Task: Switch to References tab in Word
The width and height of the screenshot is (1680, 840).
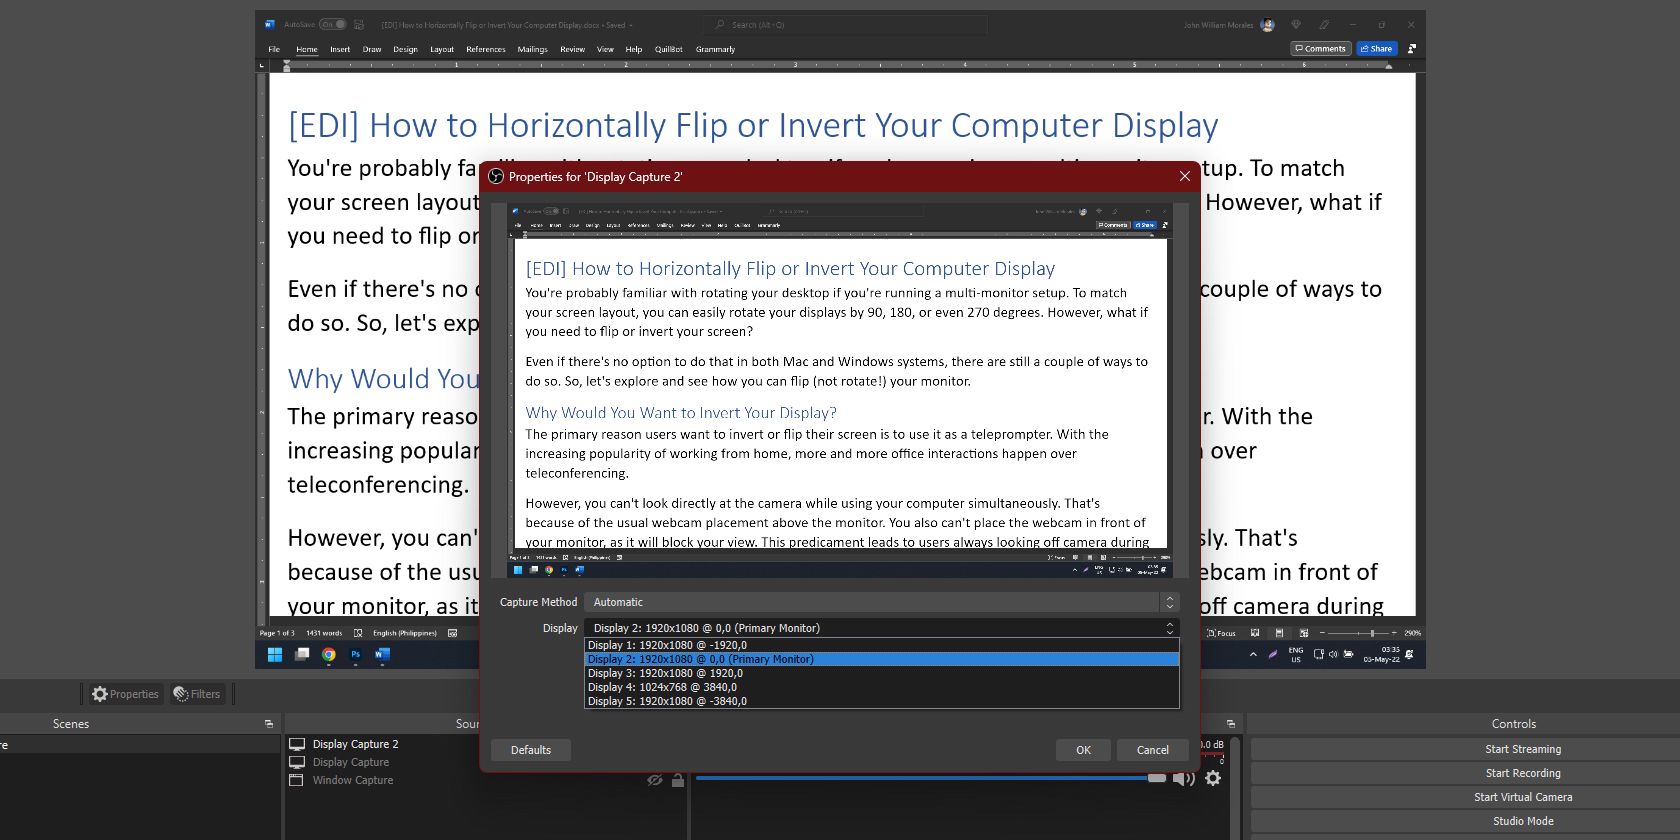Action: click(485, 49)
